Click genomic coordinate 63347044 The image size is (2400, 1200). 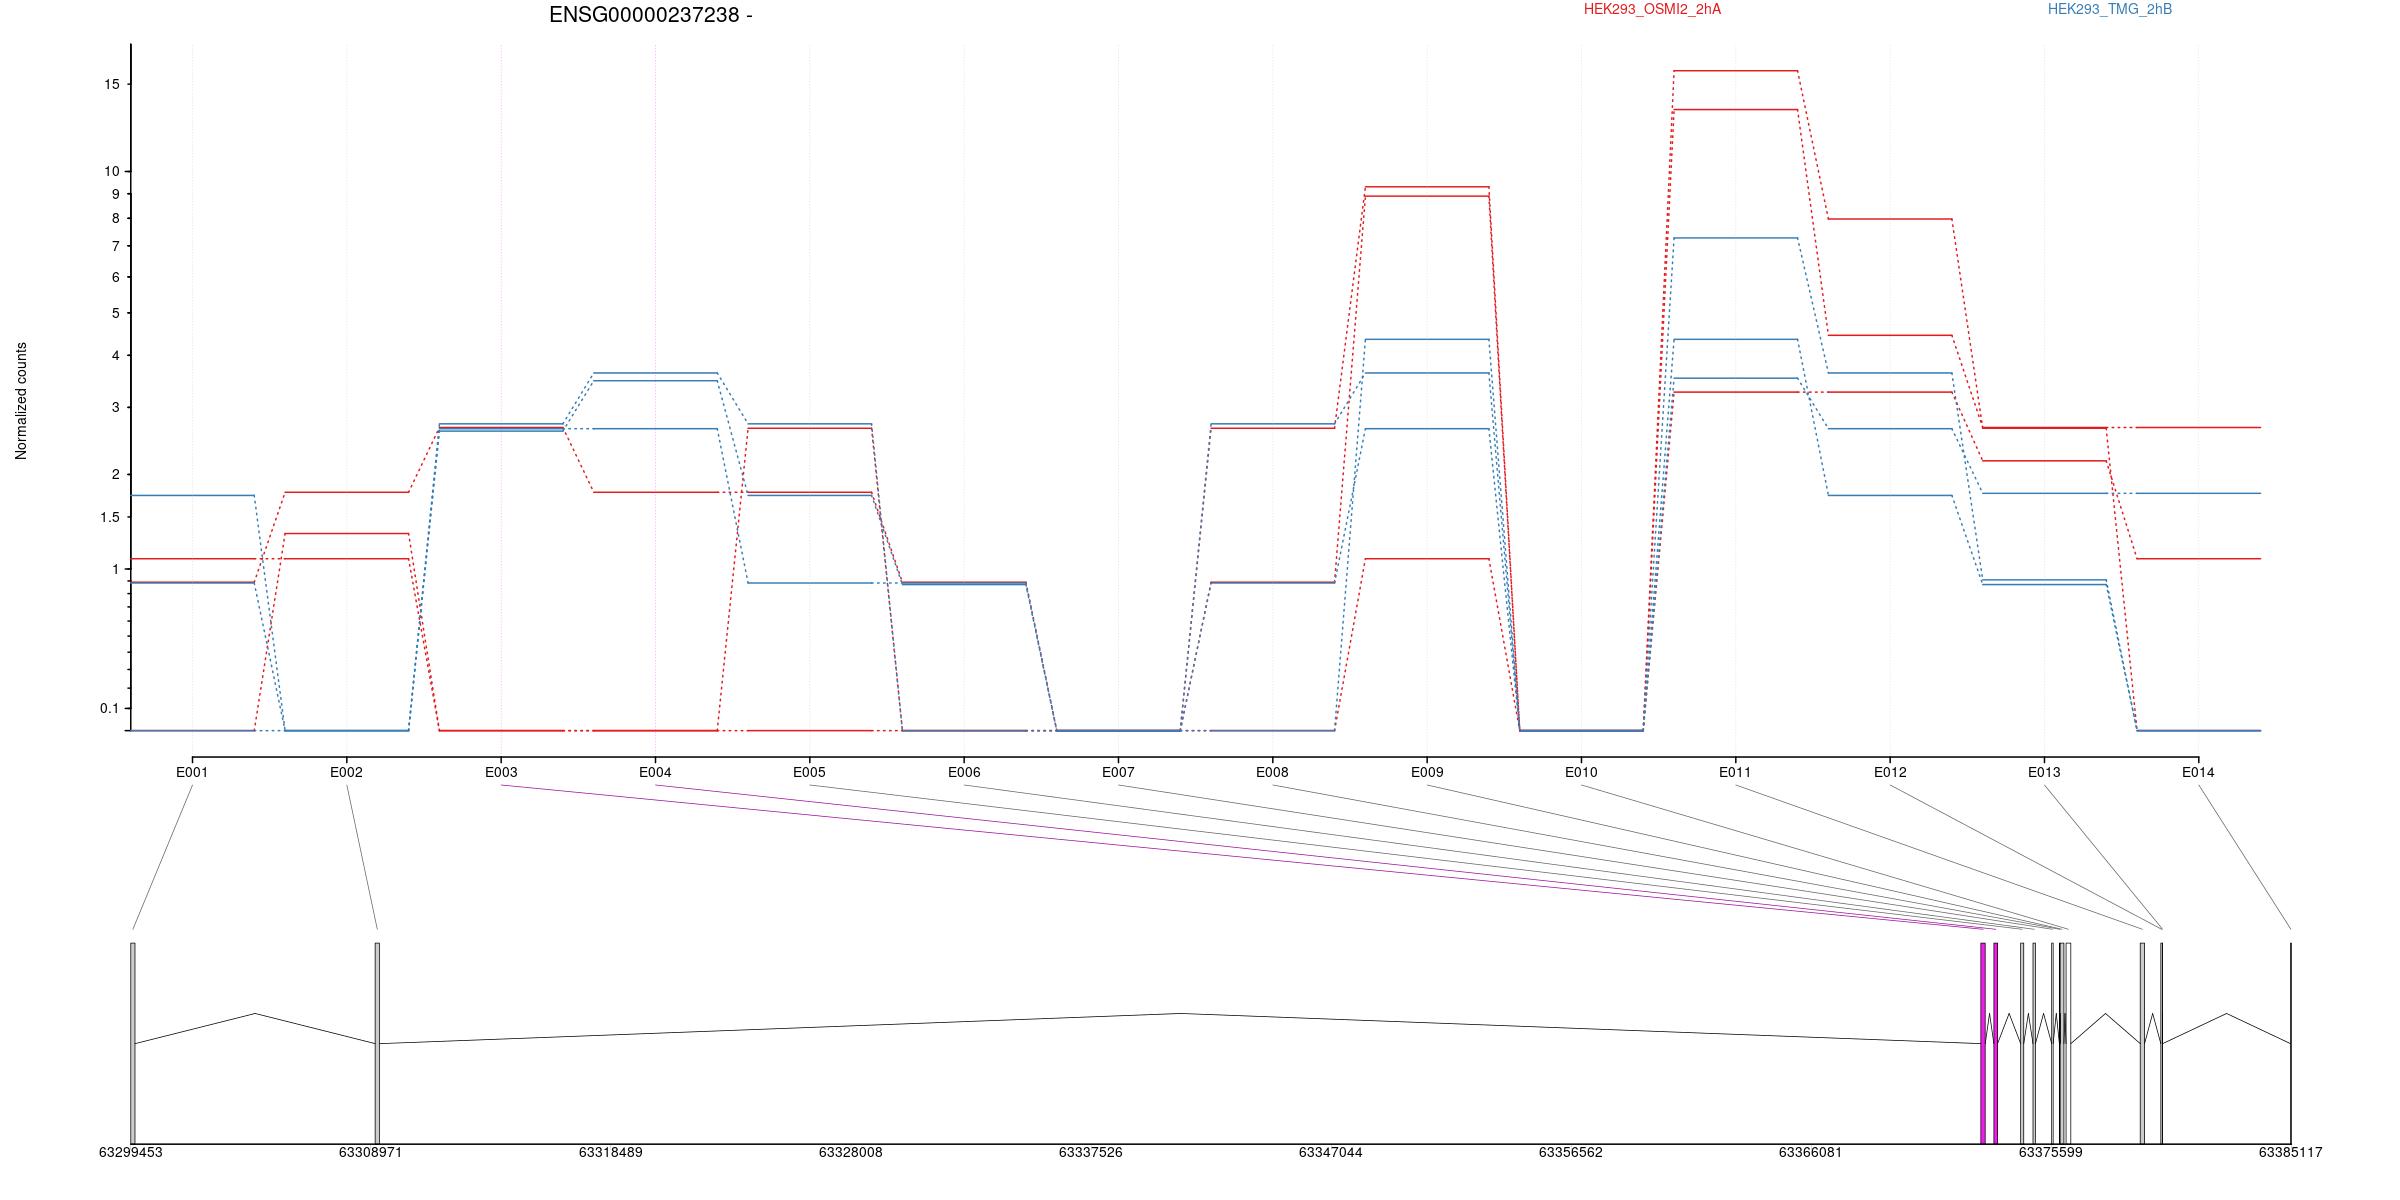pyautogui.click(x=1331, y=1152)
